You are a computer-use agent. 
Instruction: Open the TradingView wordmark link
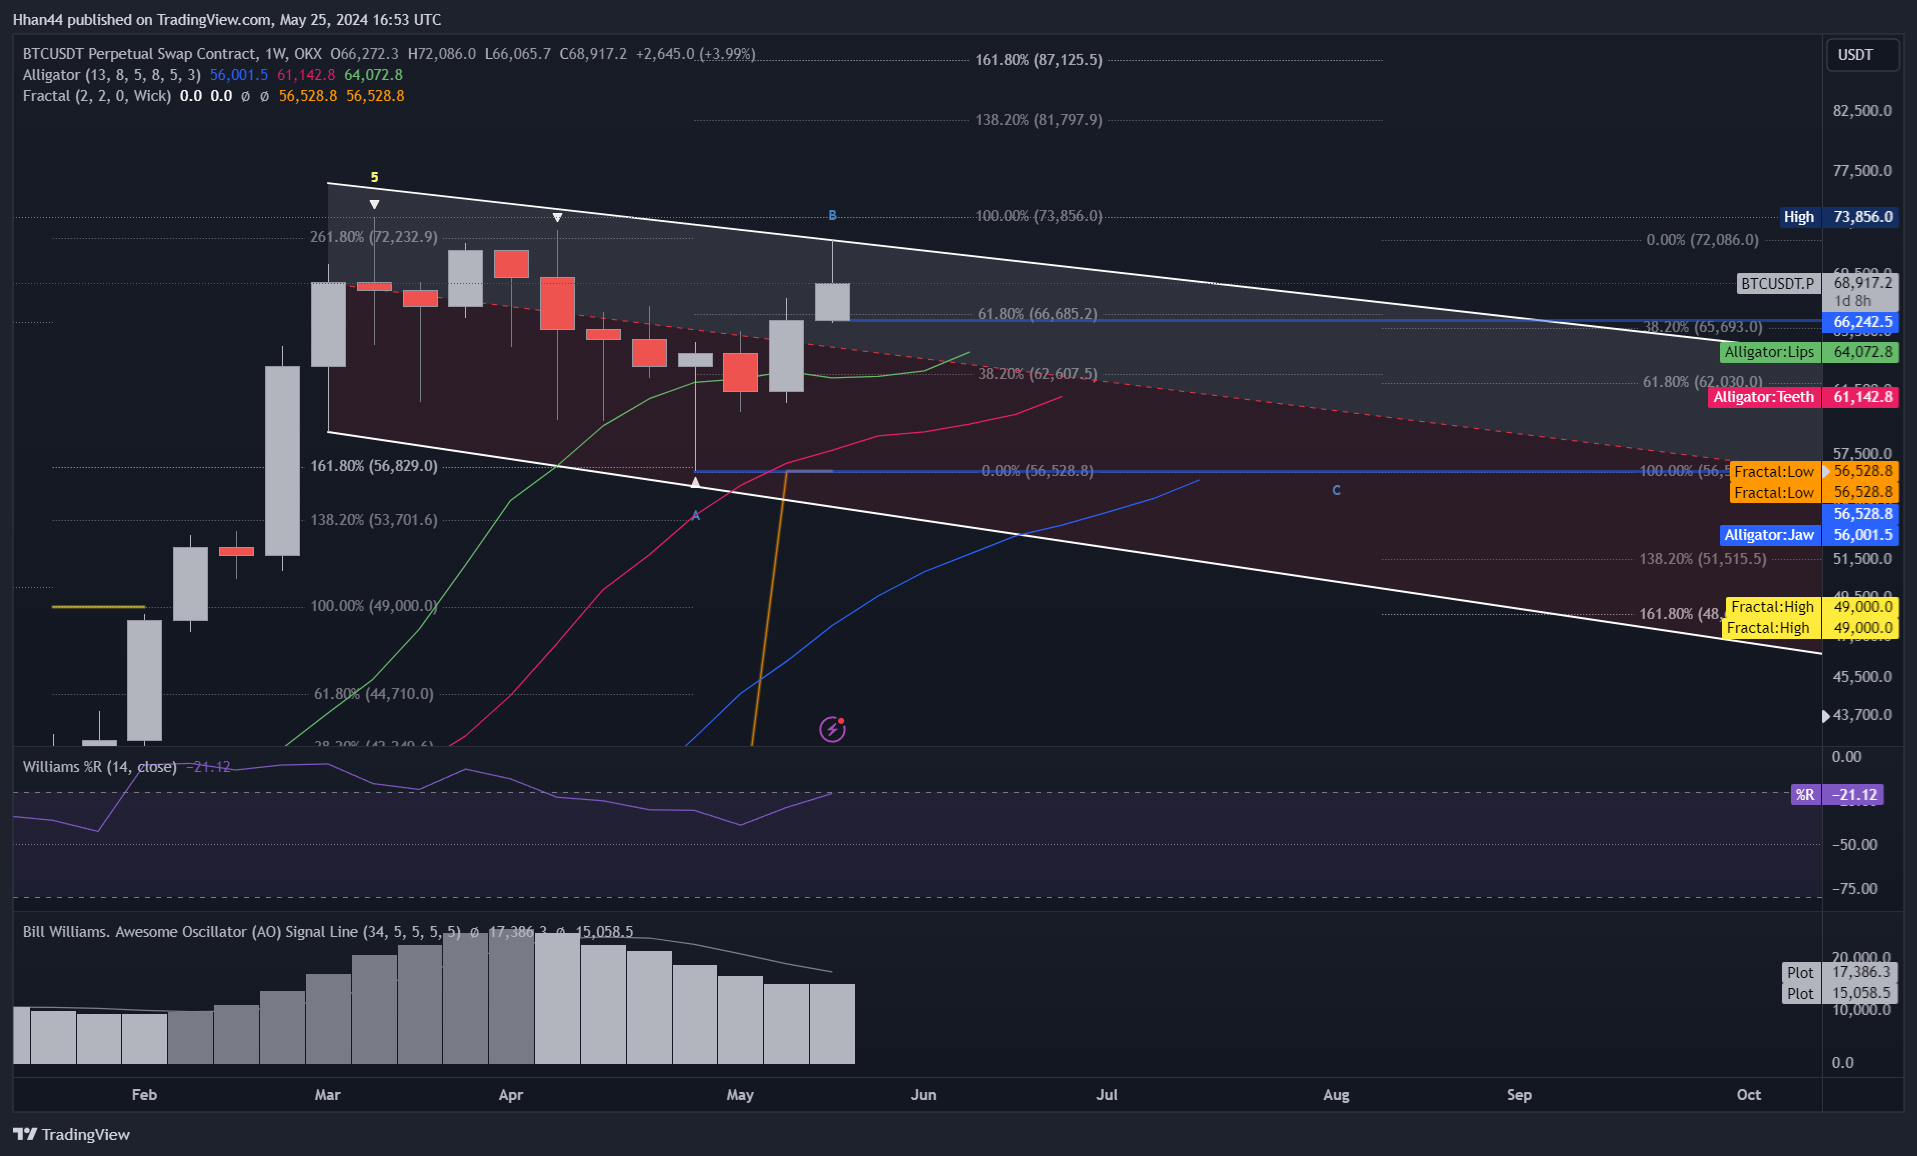pos(86,1134)
